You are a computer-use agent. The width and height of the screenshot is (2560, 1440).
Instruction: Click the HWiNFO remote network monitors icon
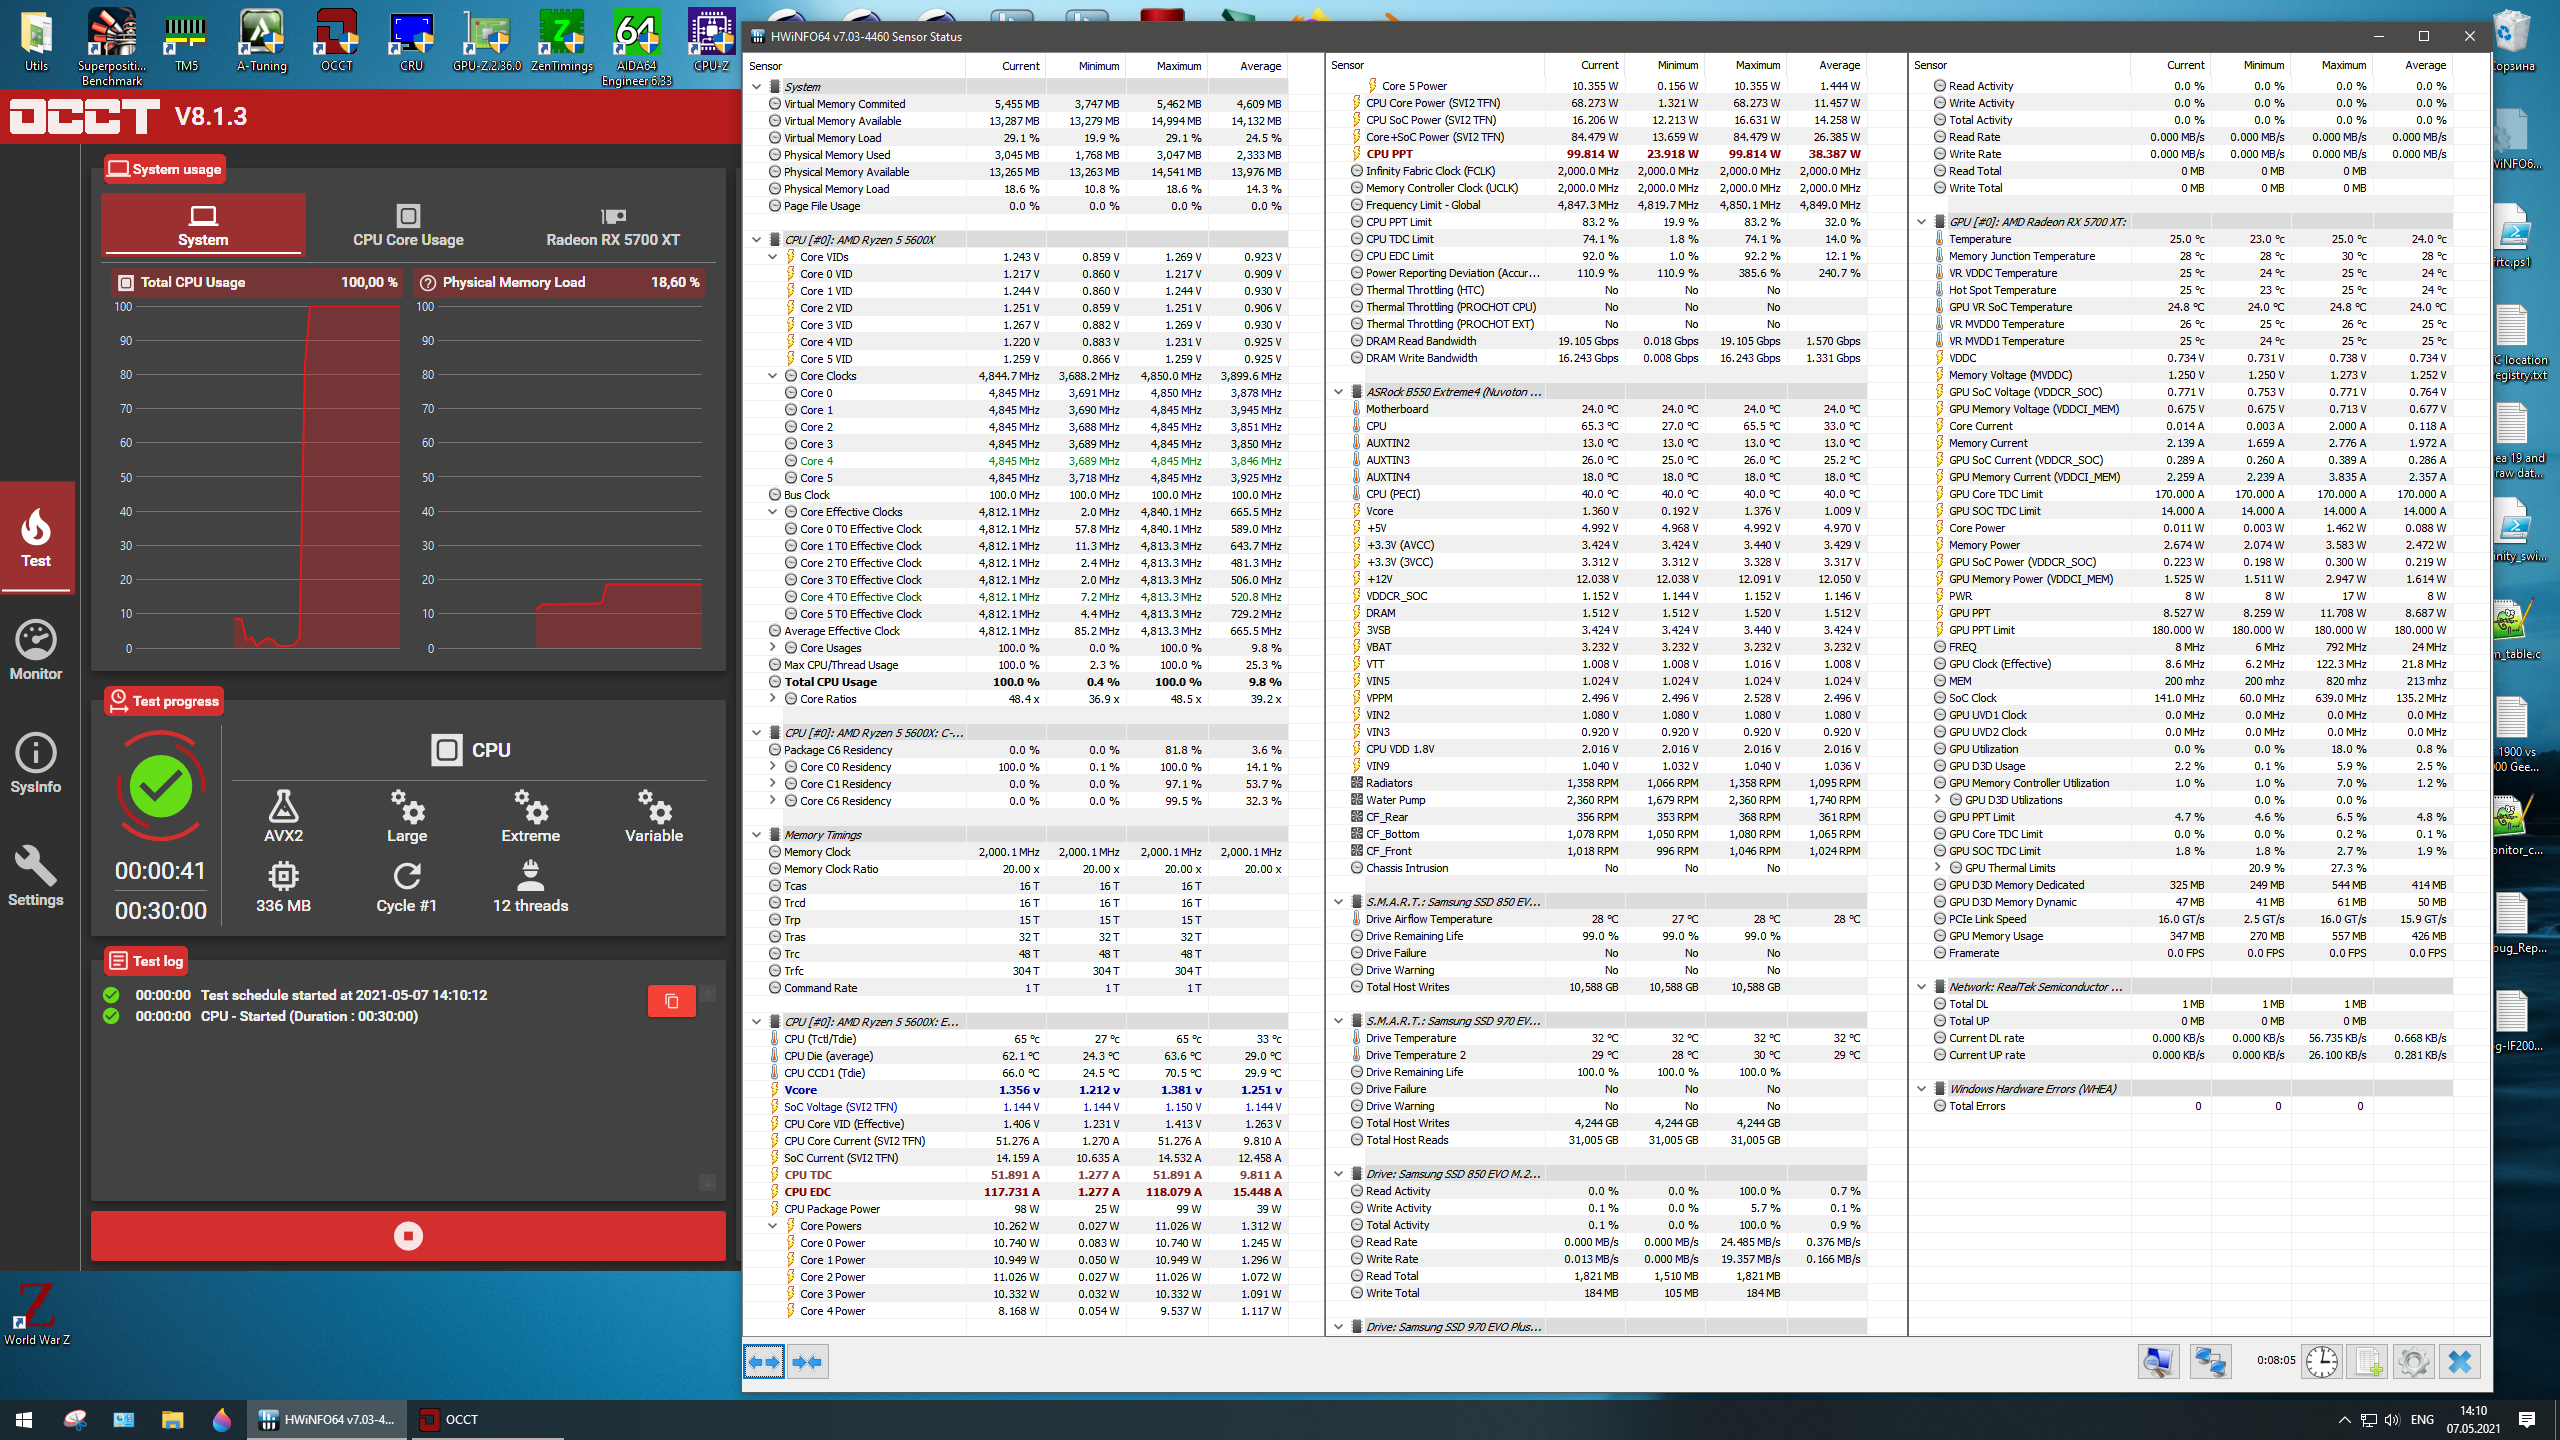(2209, 1362)
